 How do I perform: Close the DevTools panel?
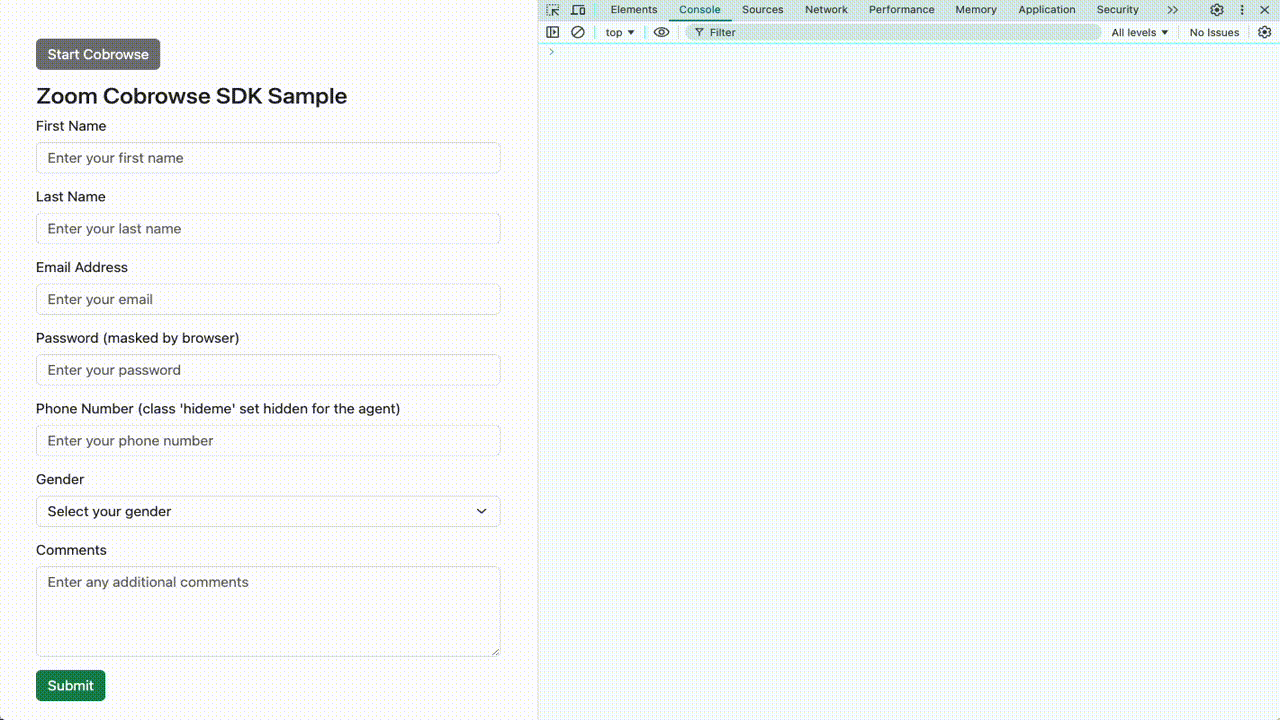click(1265, 10)
